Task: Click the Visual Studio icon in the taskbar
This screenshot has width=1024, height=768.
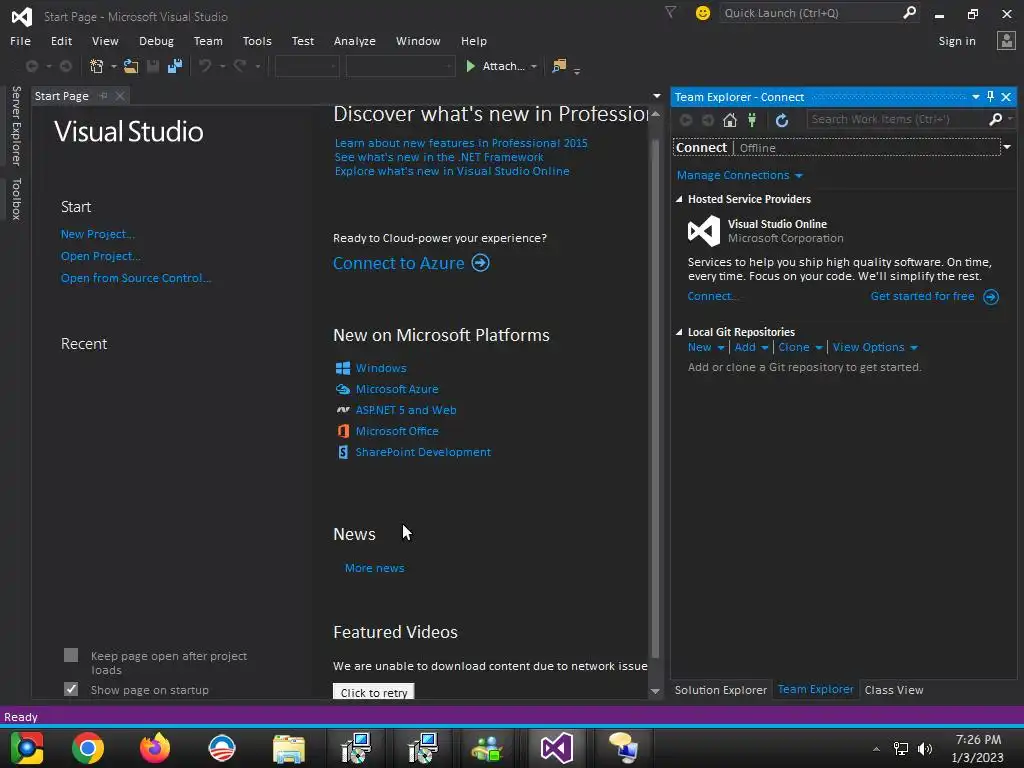Action: tap(556, 748)
